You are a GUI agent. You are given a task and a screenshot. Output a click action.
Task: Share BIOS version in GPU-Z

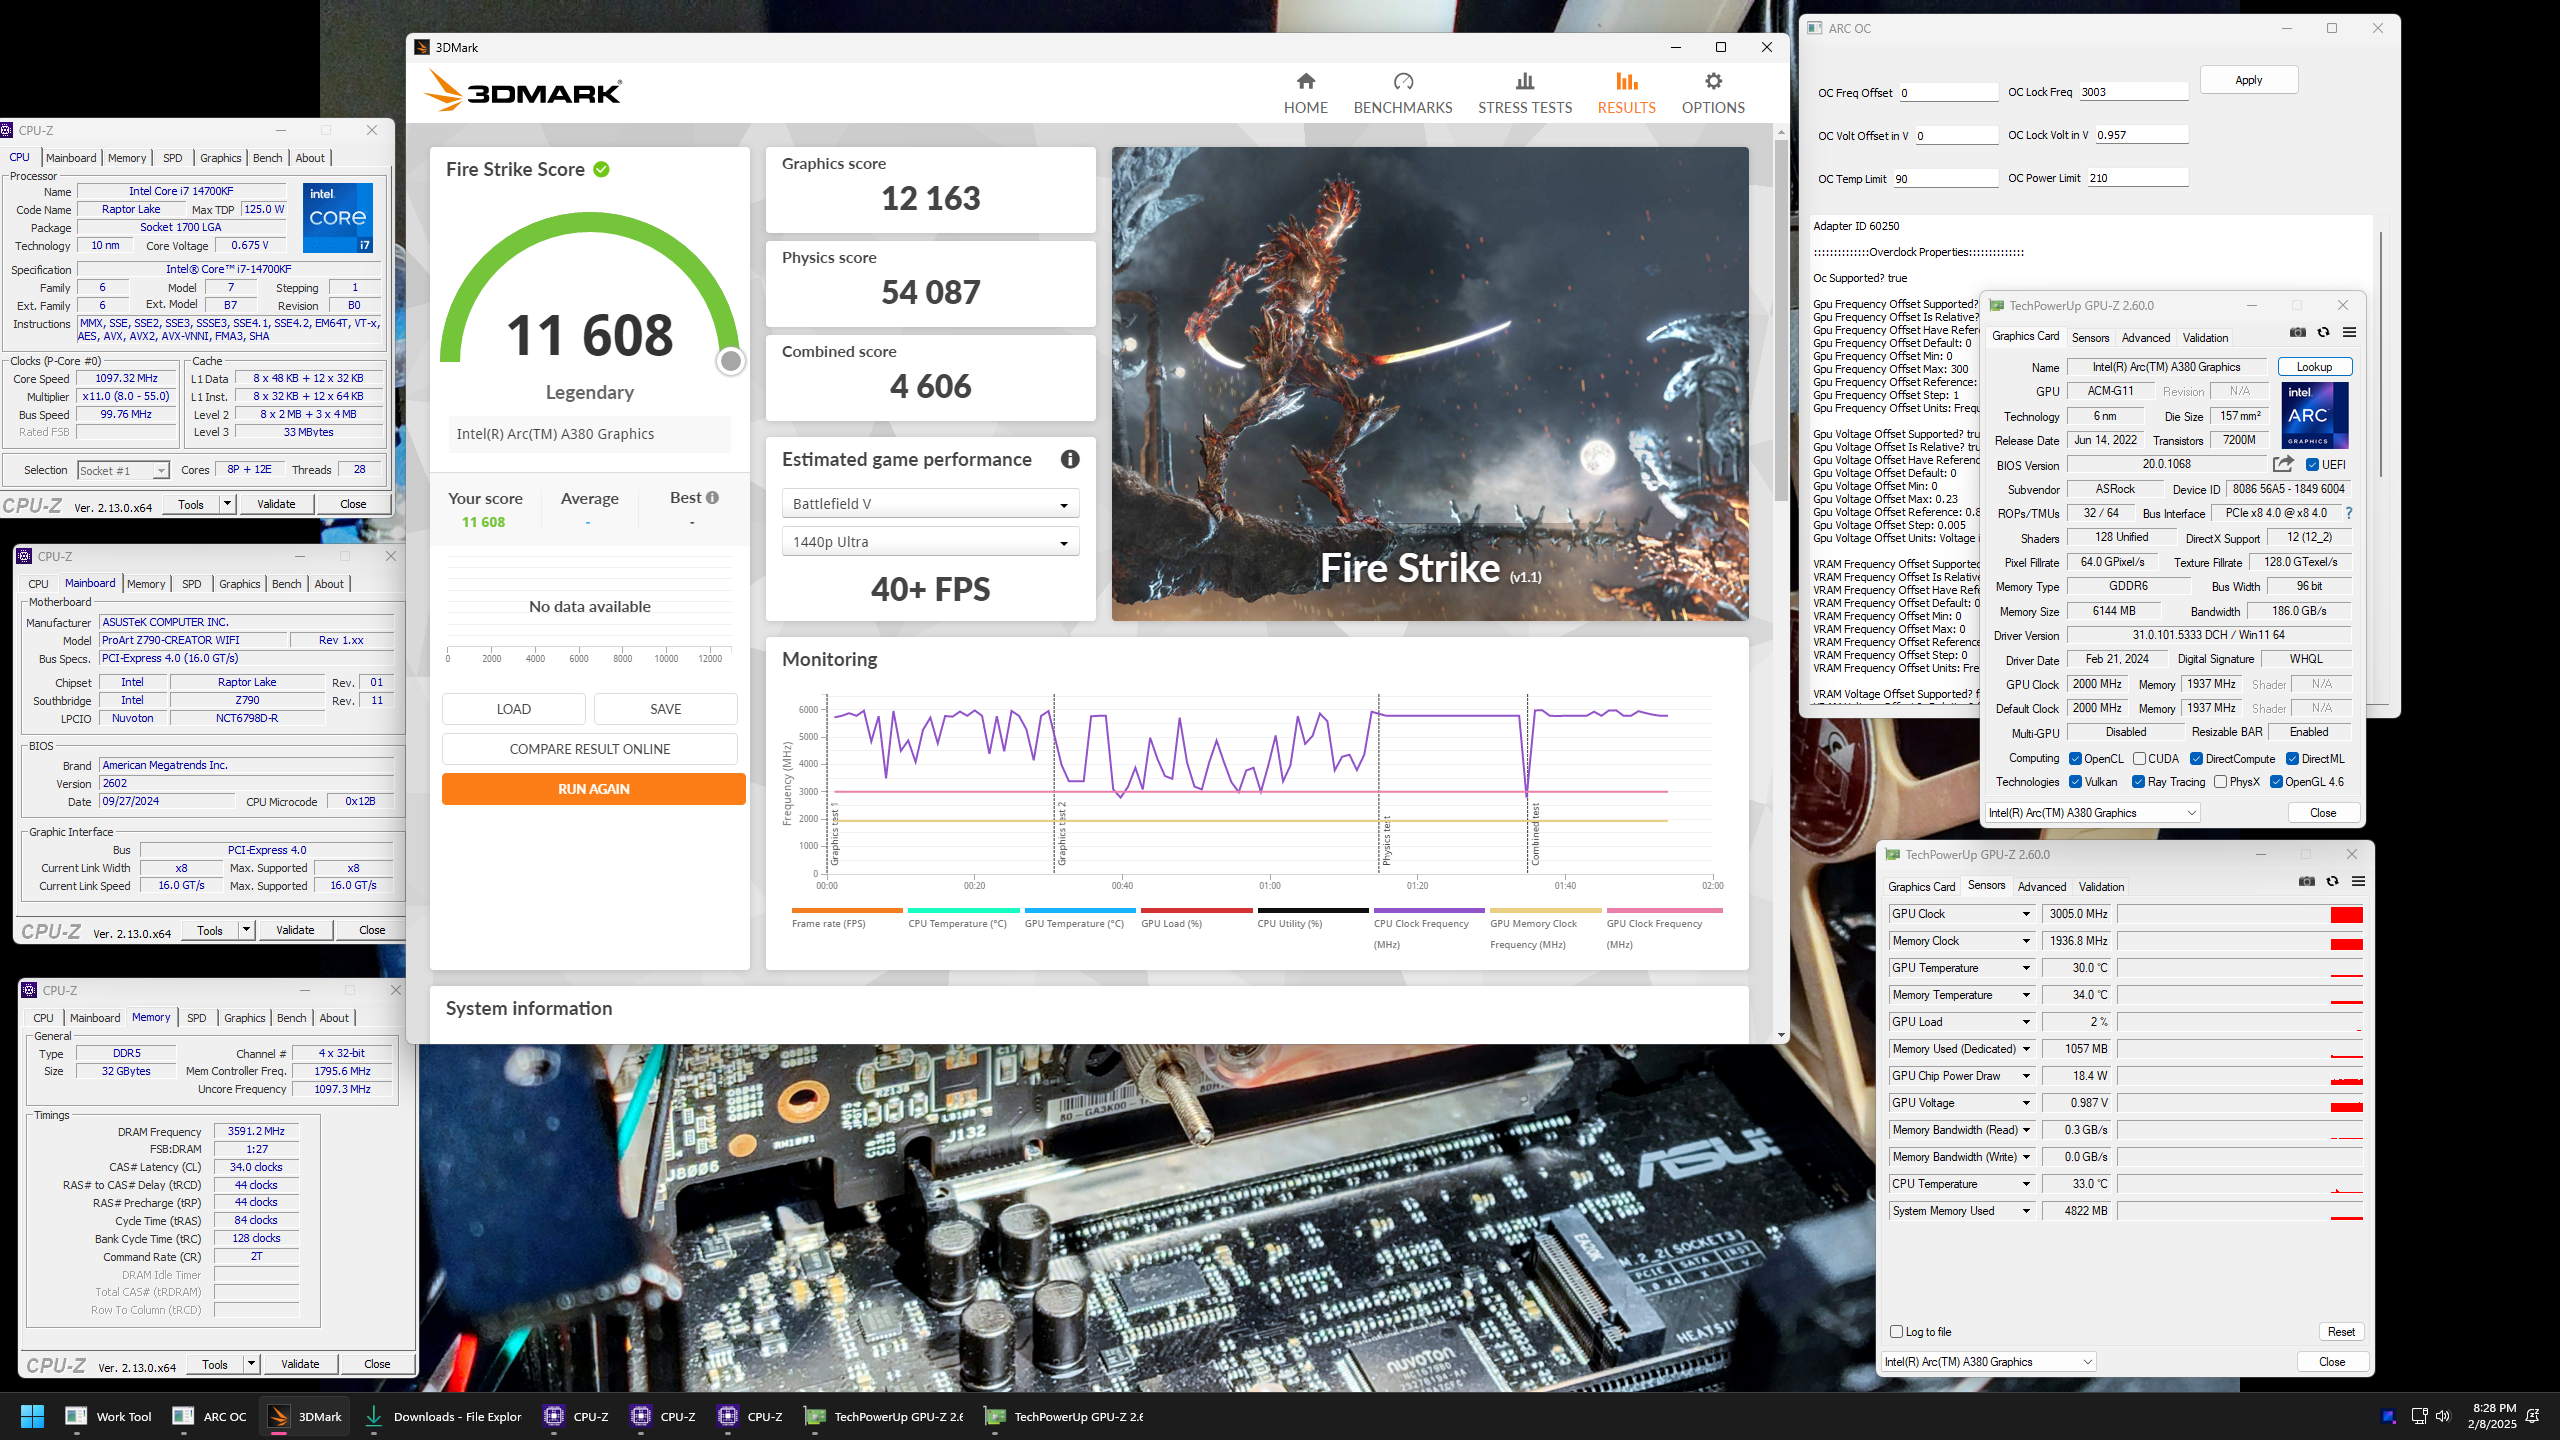point(2283,464)
